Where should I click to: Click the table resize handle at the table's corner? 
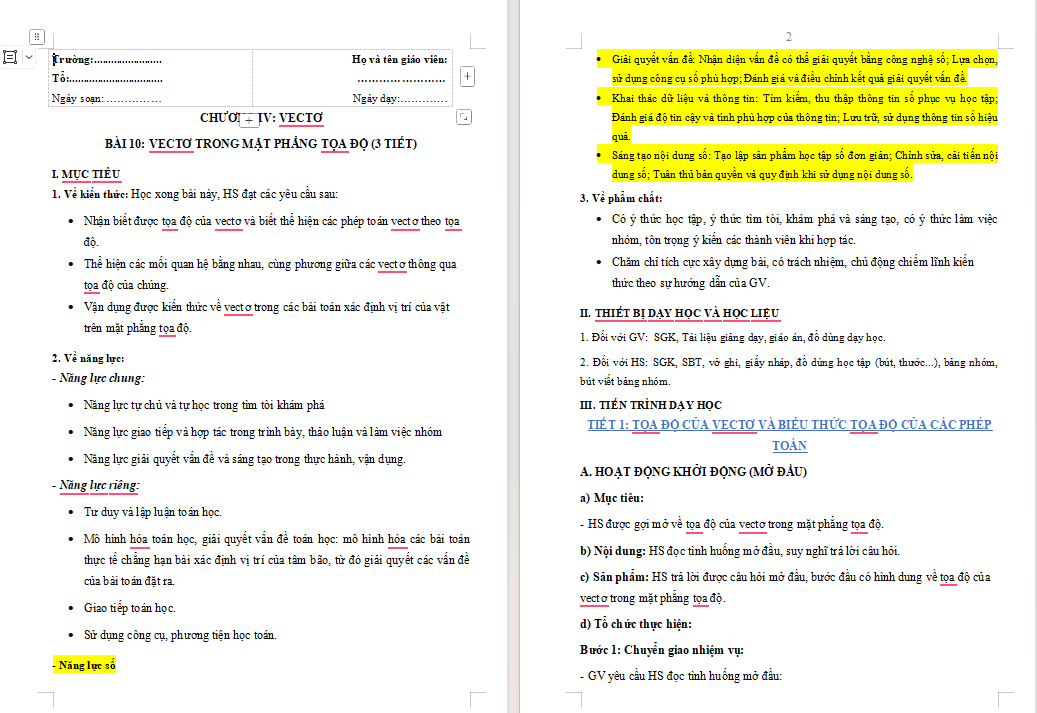(x=464, y=117)
